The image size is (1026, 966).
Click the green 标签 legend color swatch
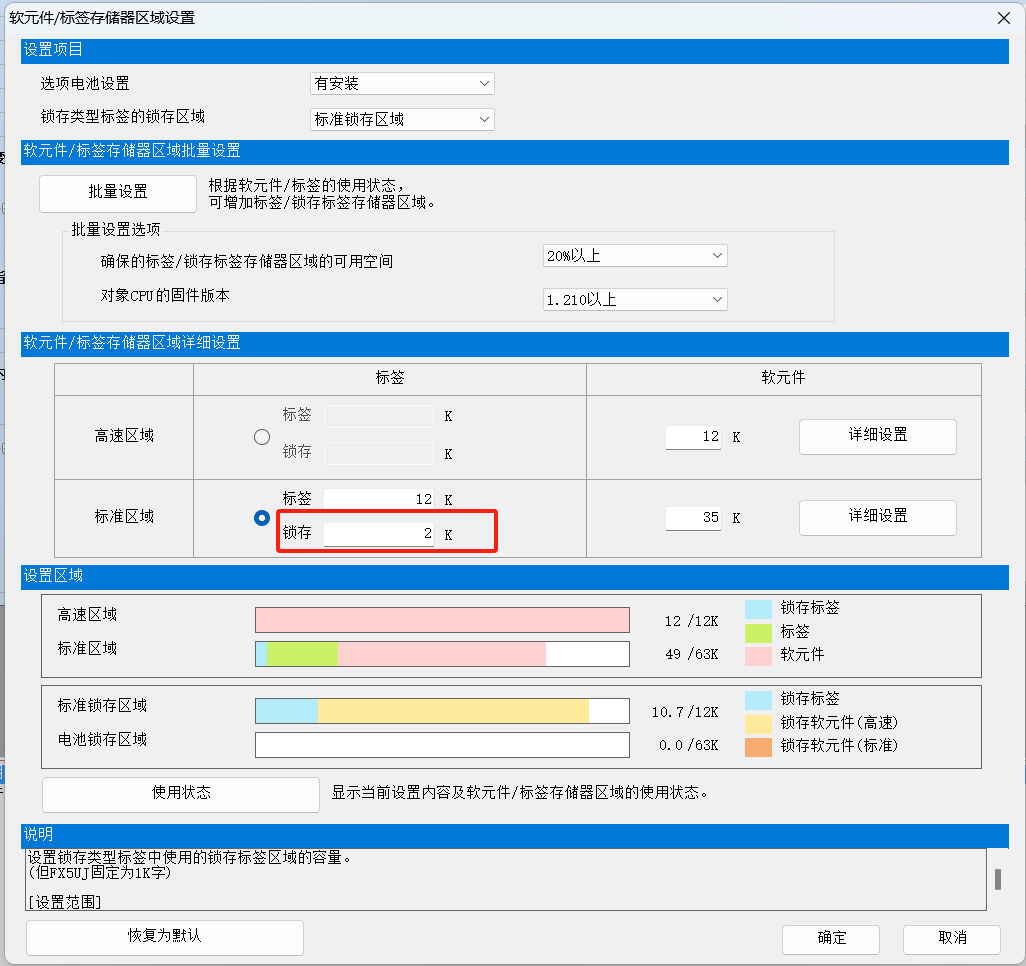[x=758, y=632]
